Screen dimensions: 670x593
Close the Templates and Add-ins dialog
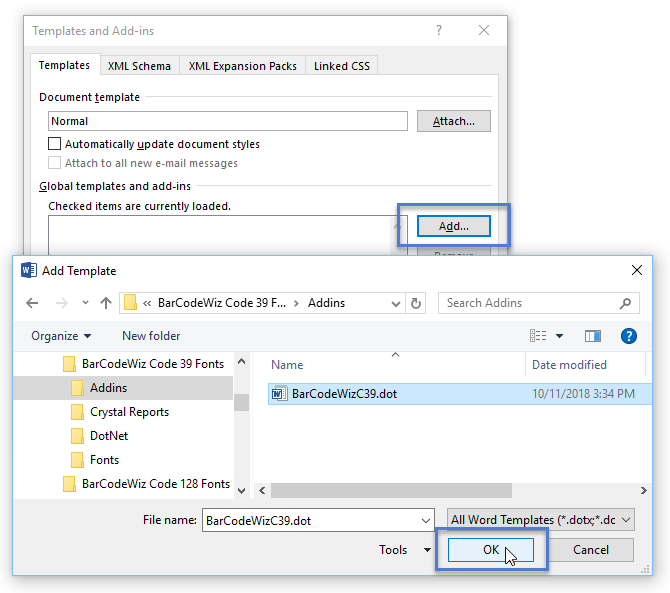click(484, 30)
